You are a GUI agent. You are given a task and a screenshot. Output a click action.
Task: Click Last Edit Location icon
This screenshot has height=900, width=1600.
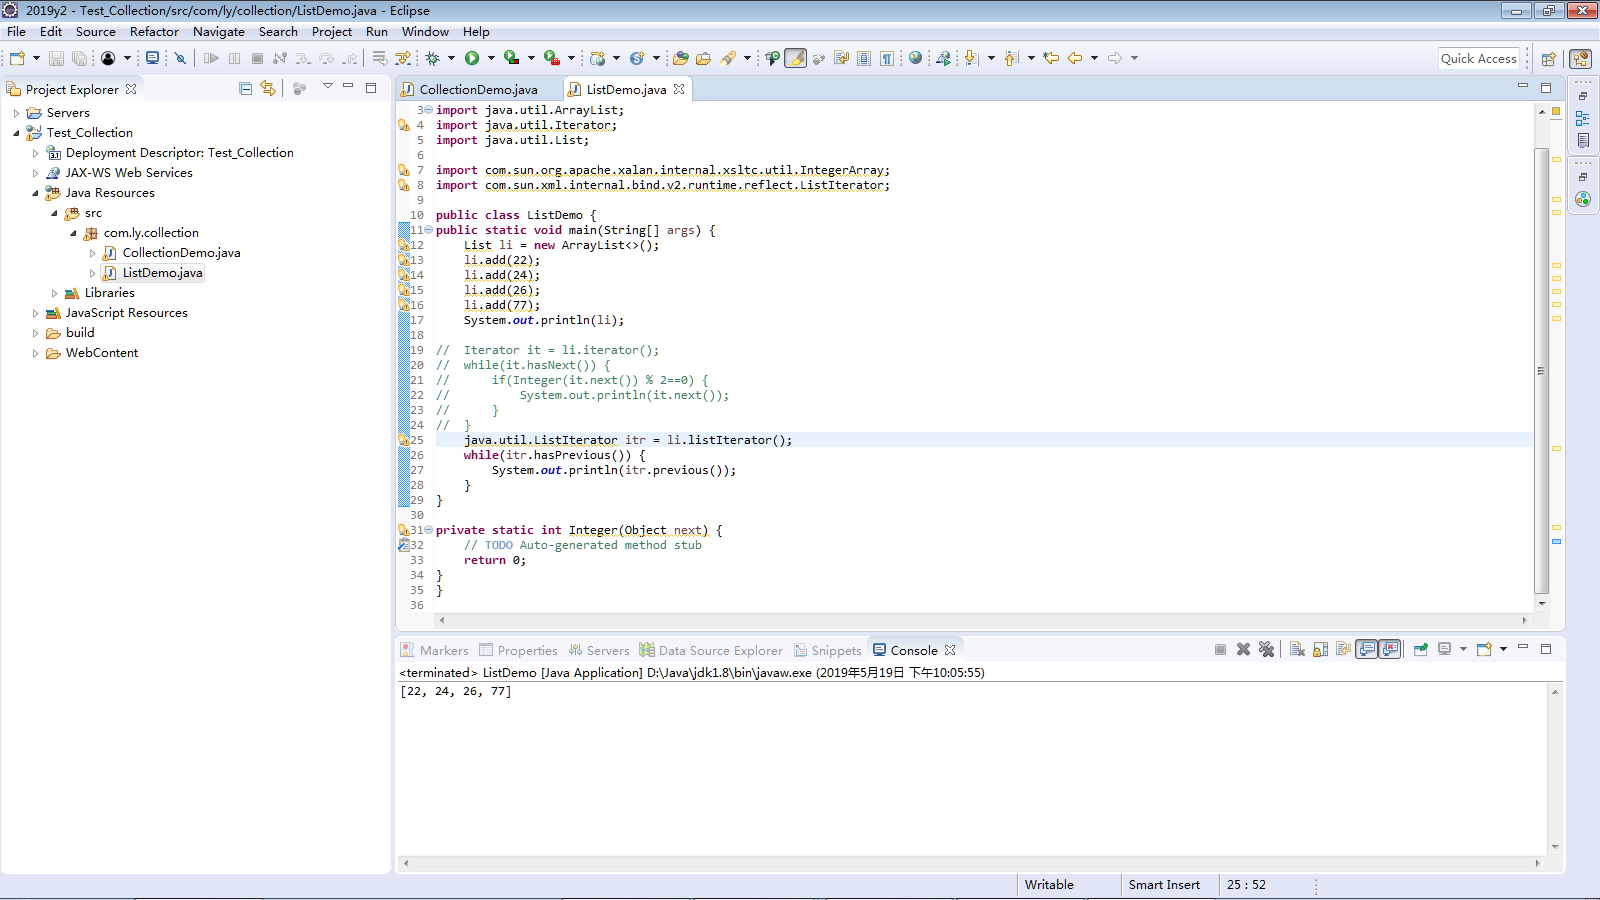click(x=1051, y=58)
